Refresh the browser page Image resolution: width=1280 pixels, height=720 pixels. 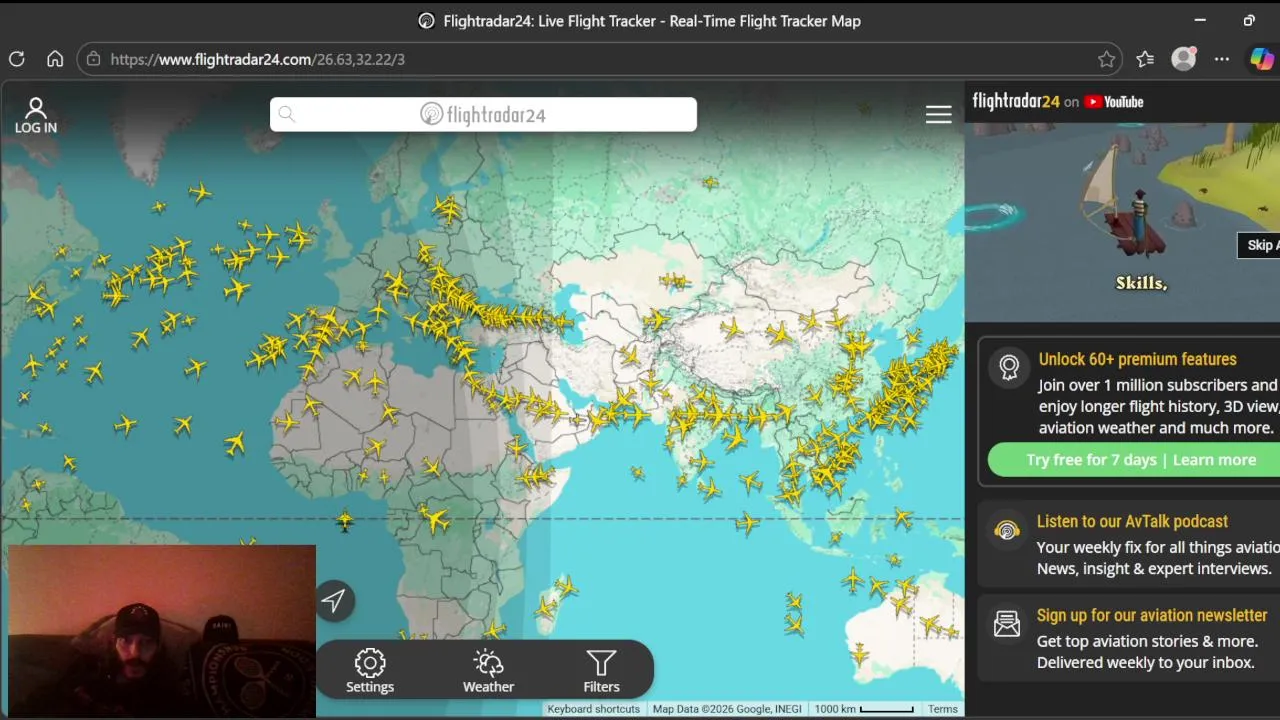click(x=17, y=59)
